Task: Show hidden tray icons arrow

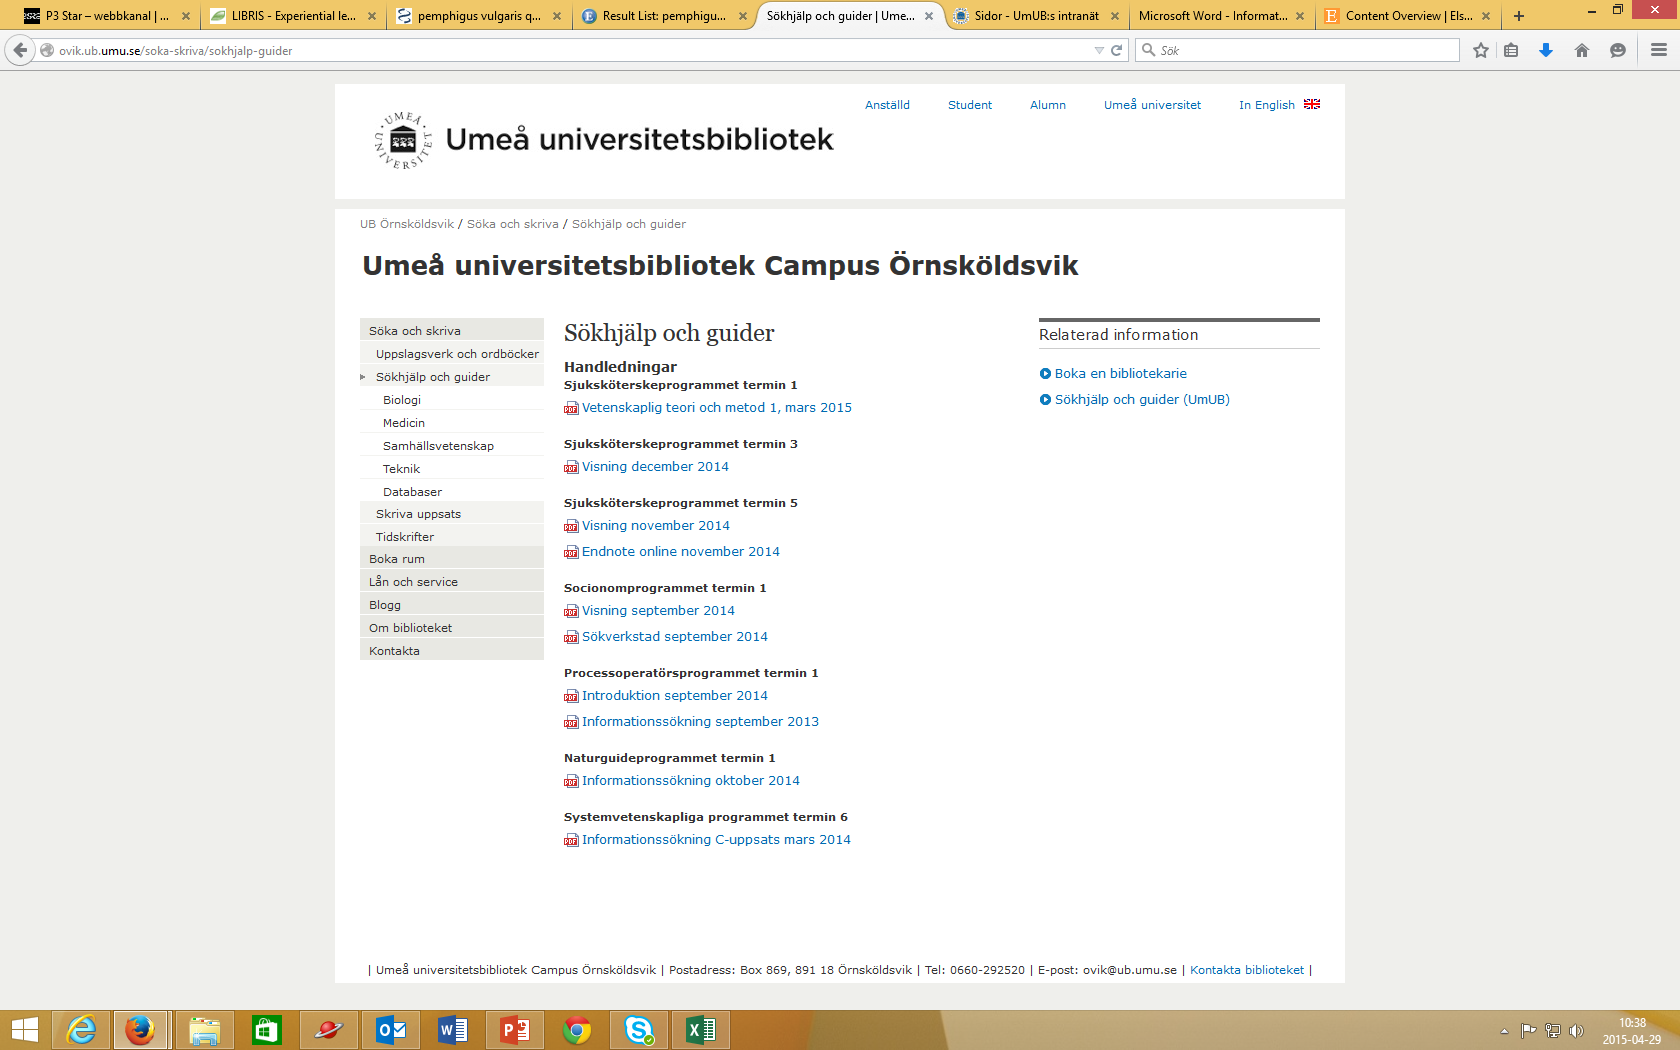Action: pos(1504,1031)
